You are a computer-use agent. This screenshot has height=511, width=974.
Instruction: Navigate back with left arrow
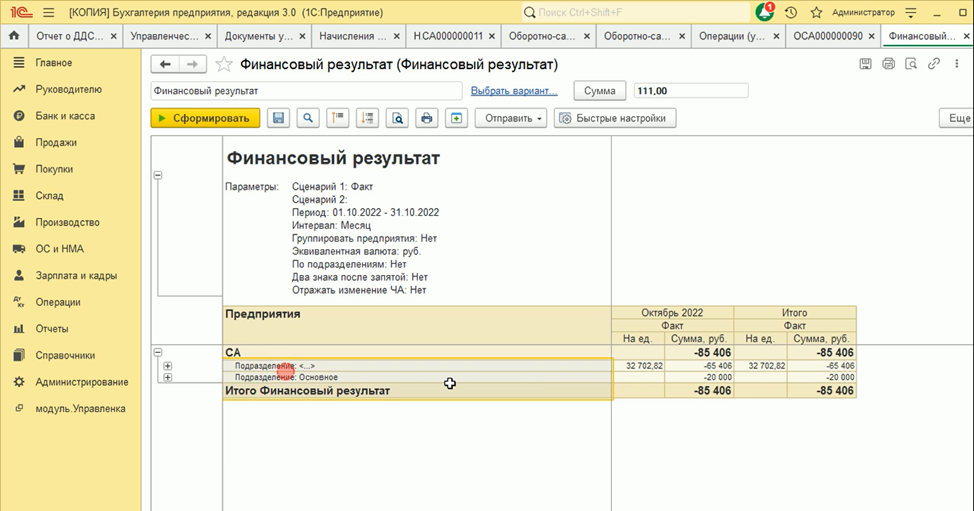[165, 64]
